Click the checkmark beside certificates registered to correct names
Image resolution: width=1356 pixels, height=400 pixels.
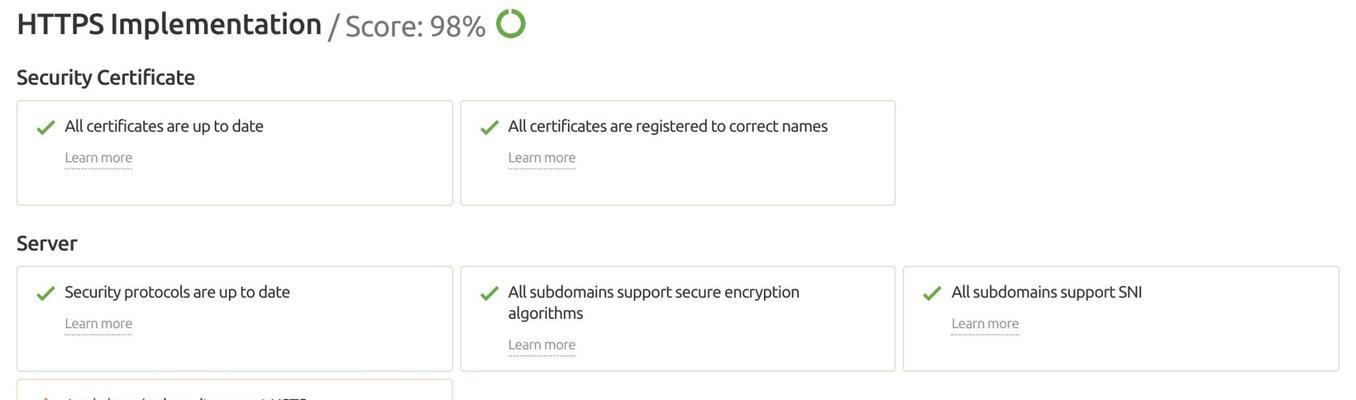pyautogui.click(x=489, y=128)
